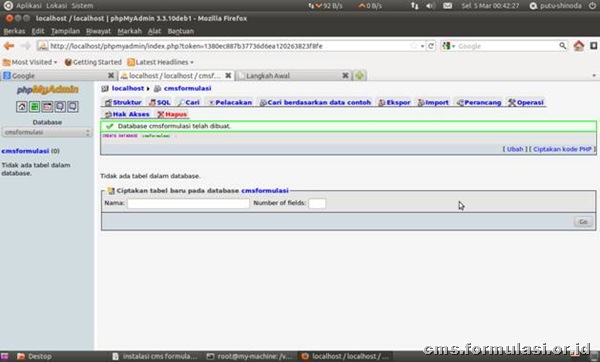600x362 pixels.
Task: Open the Operasi tab
Action: [526, 103]
